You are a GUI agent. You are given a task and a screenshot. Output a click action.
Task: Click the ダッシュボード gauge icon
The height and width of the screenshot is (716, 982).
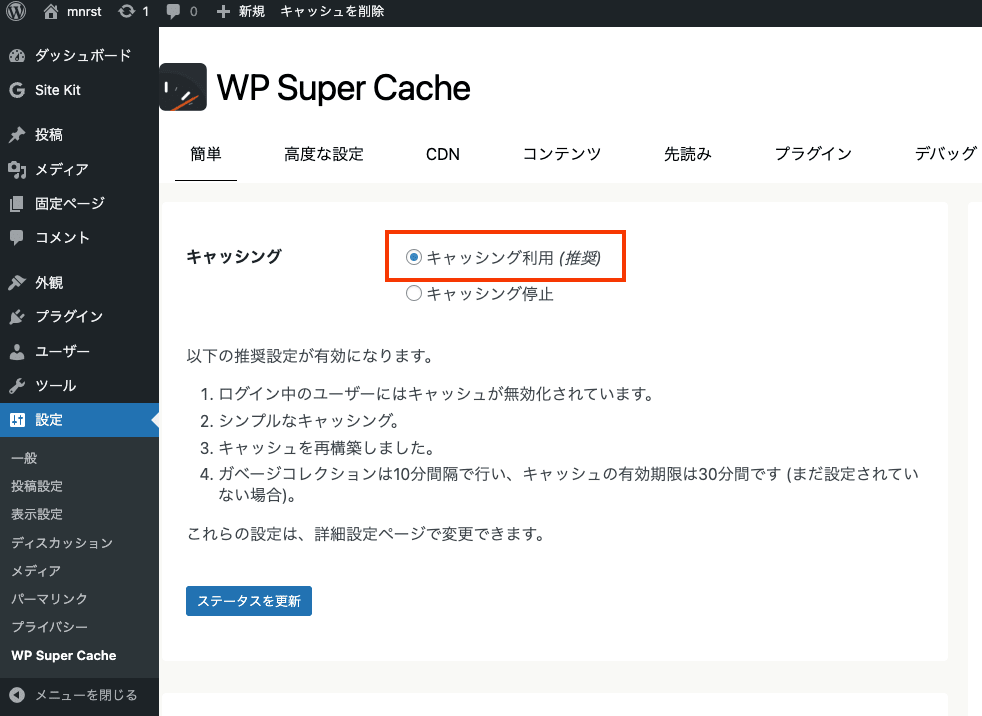[x=17, y=56]
